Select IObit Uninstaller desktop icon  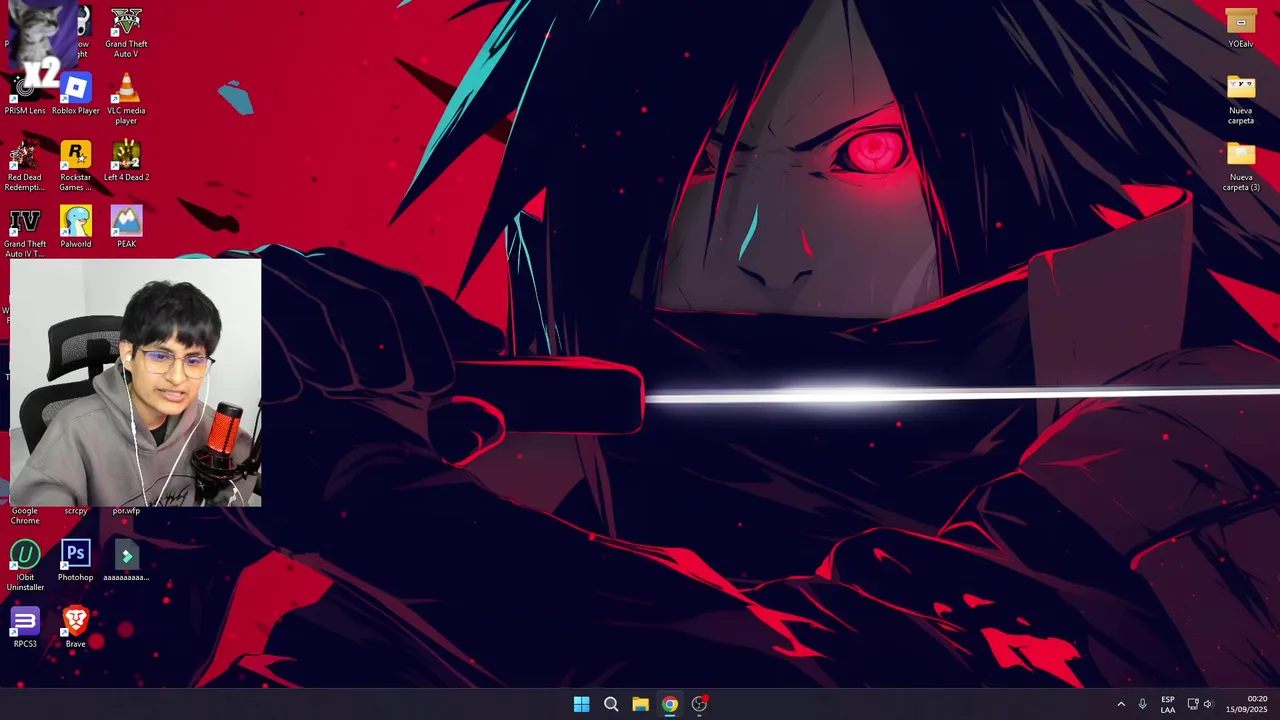pyautogui.click(x=25, y=566)
